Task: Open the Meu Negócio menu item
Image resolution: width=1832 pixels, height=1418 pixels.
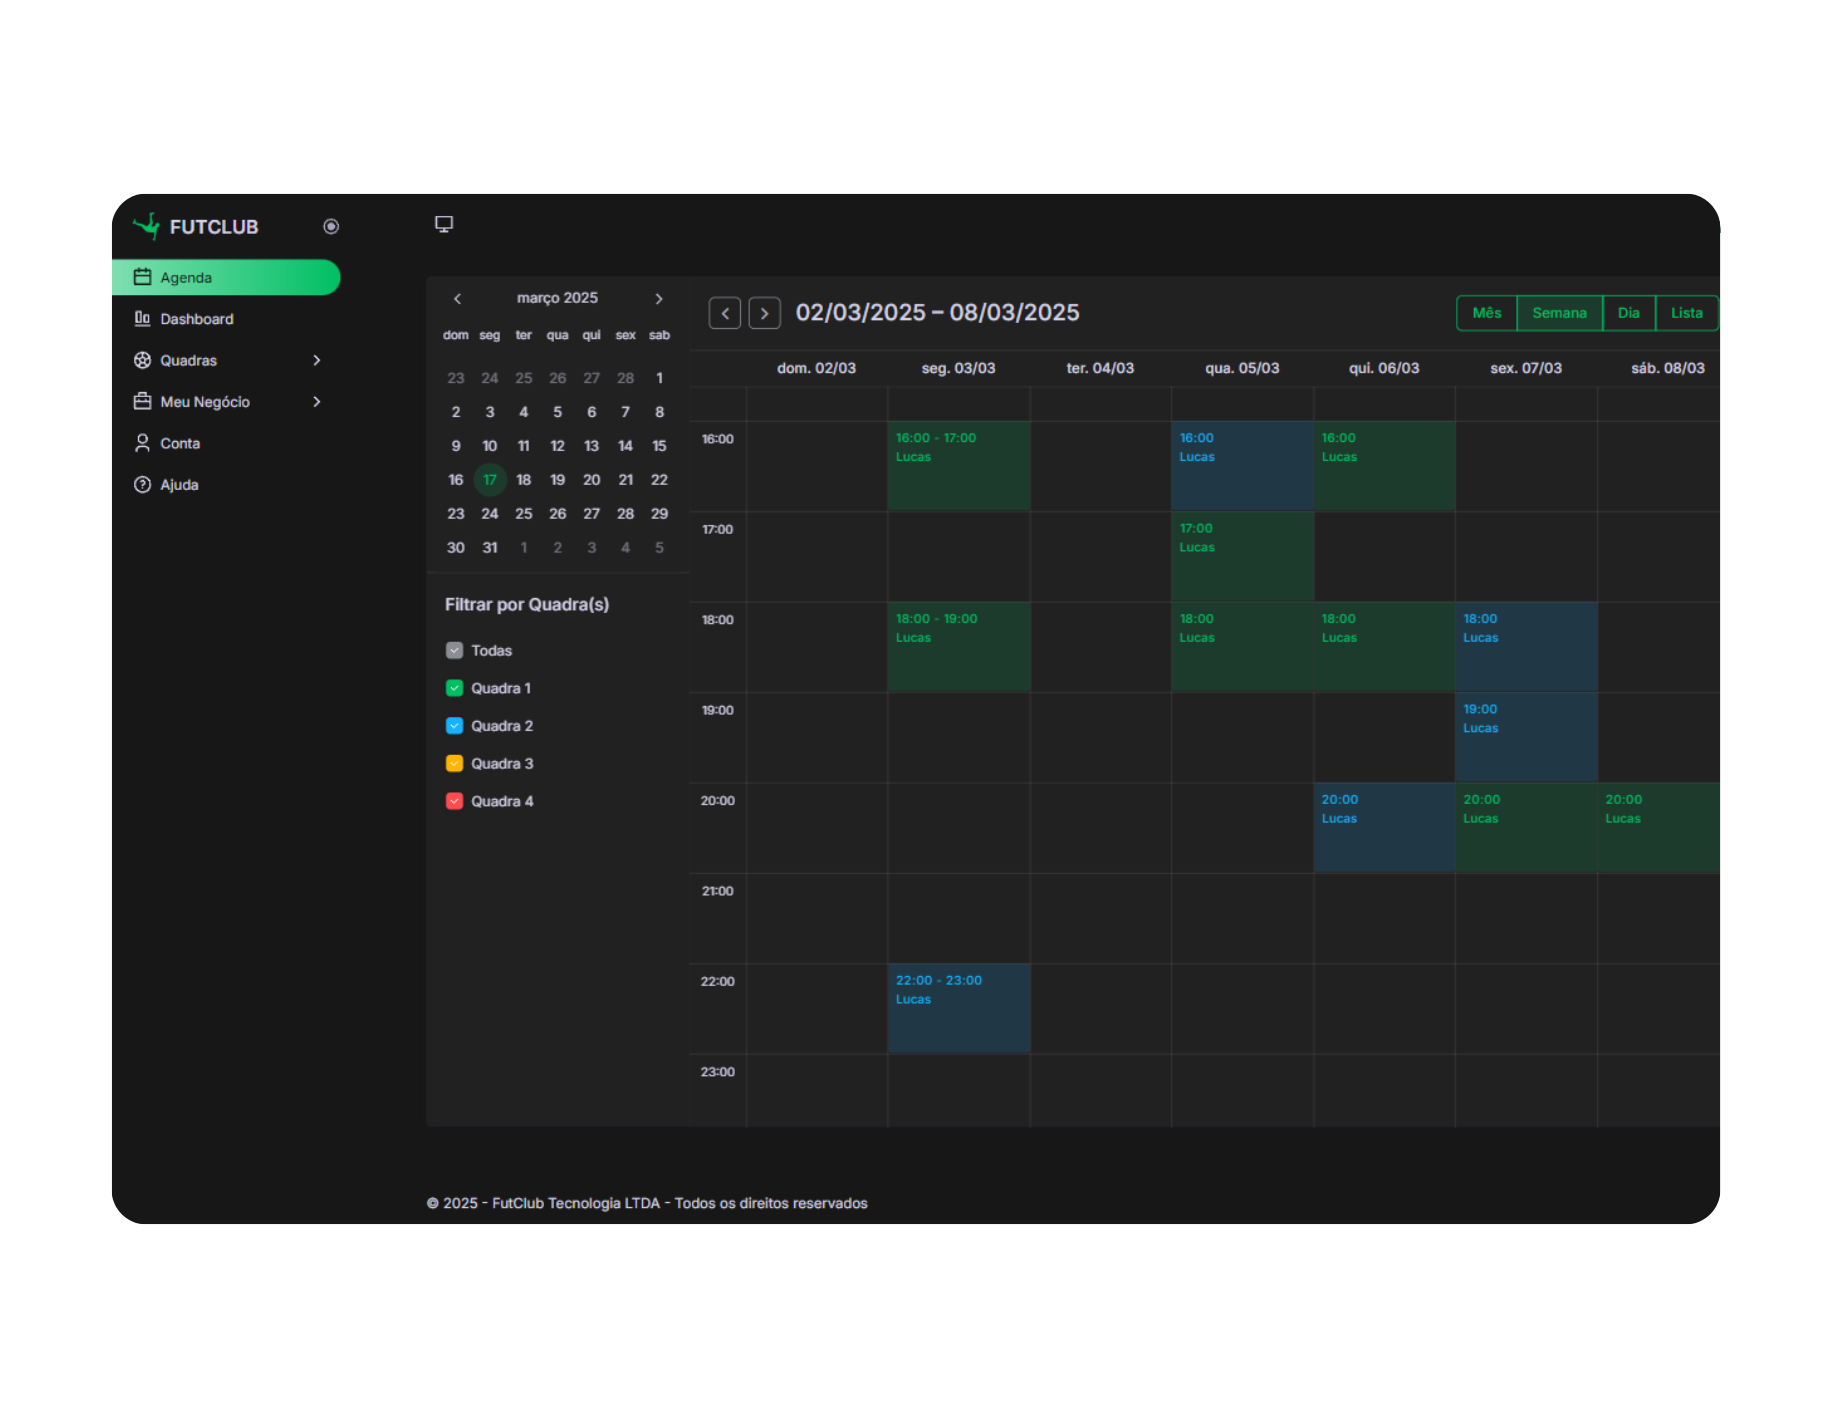Action: click(x=226, y=402)
